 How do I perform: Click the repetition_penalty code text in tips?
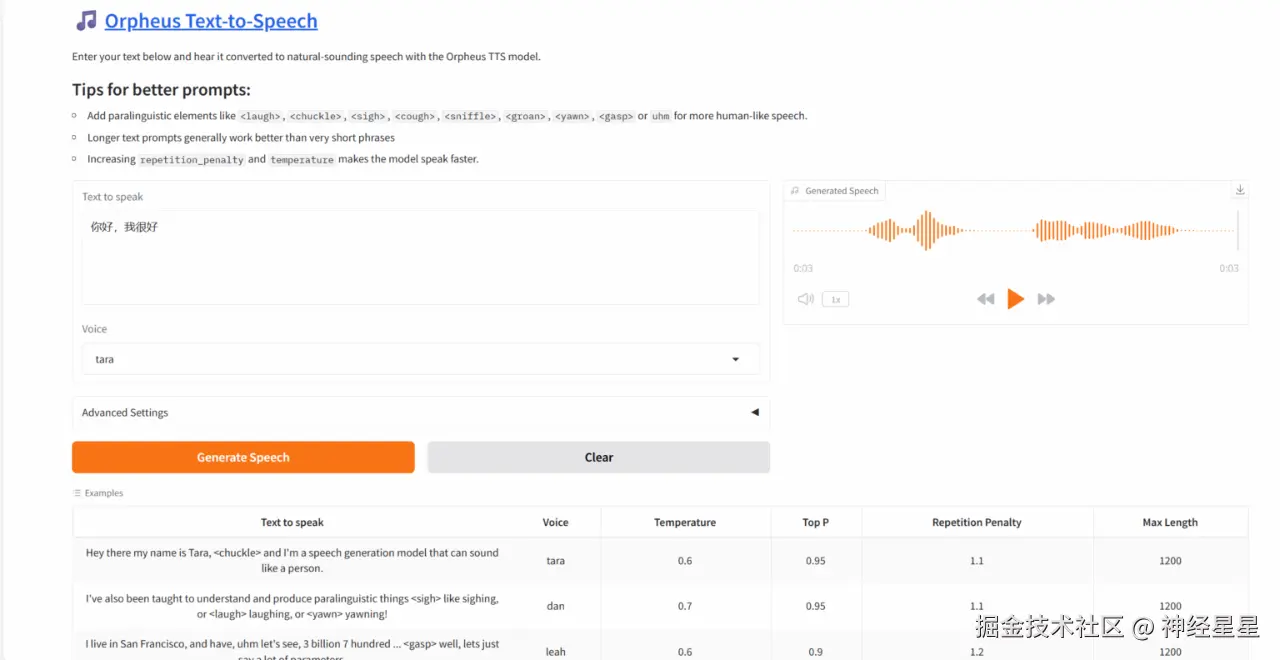point(192,159)
